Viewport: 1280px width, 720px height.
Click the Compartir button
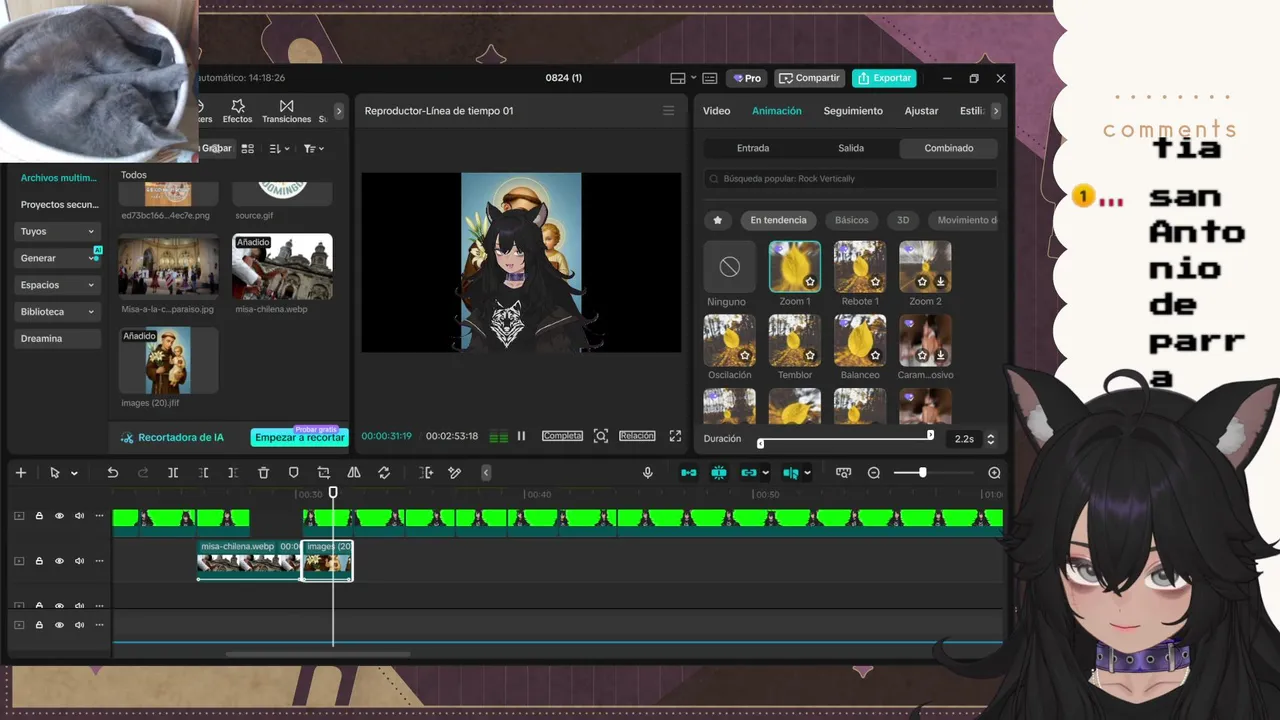pyautogui.click(x=810, y=78)
